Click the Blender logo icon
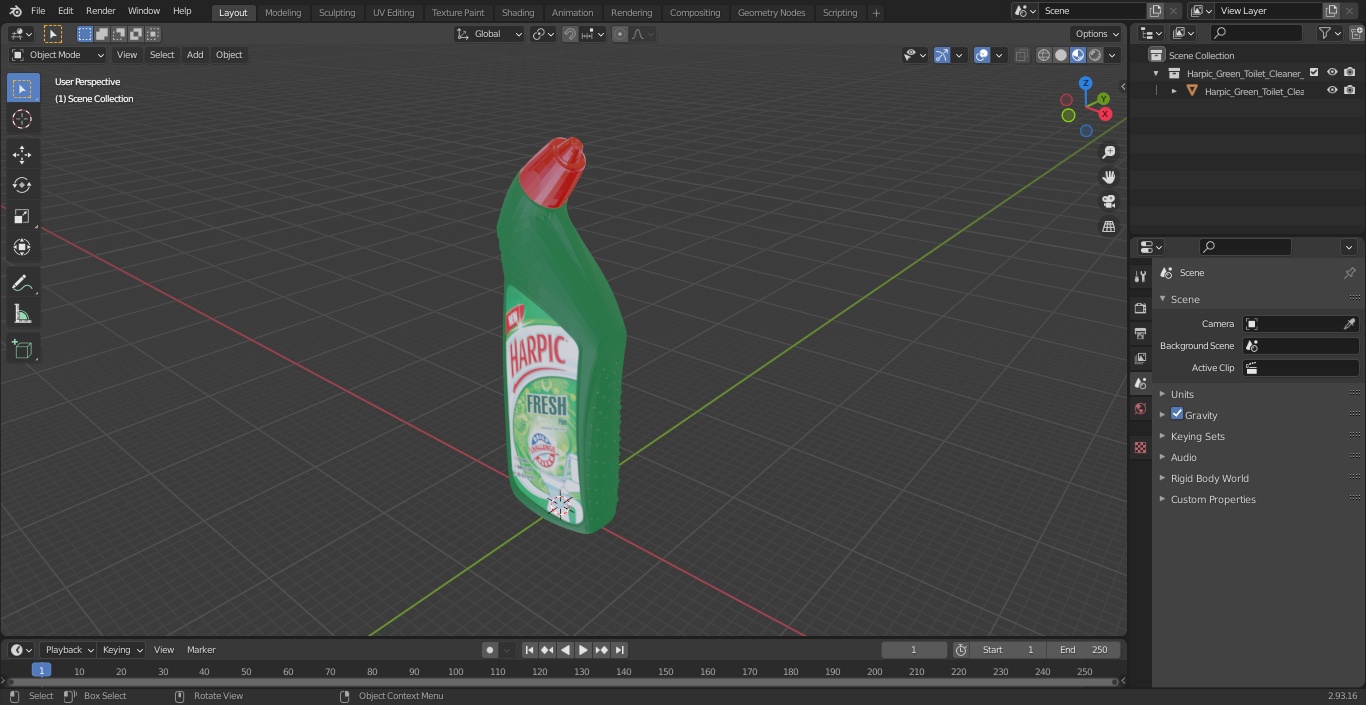 coord(16,11)
